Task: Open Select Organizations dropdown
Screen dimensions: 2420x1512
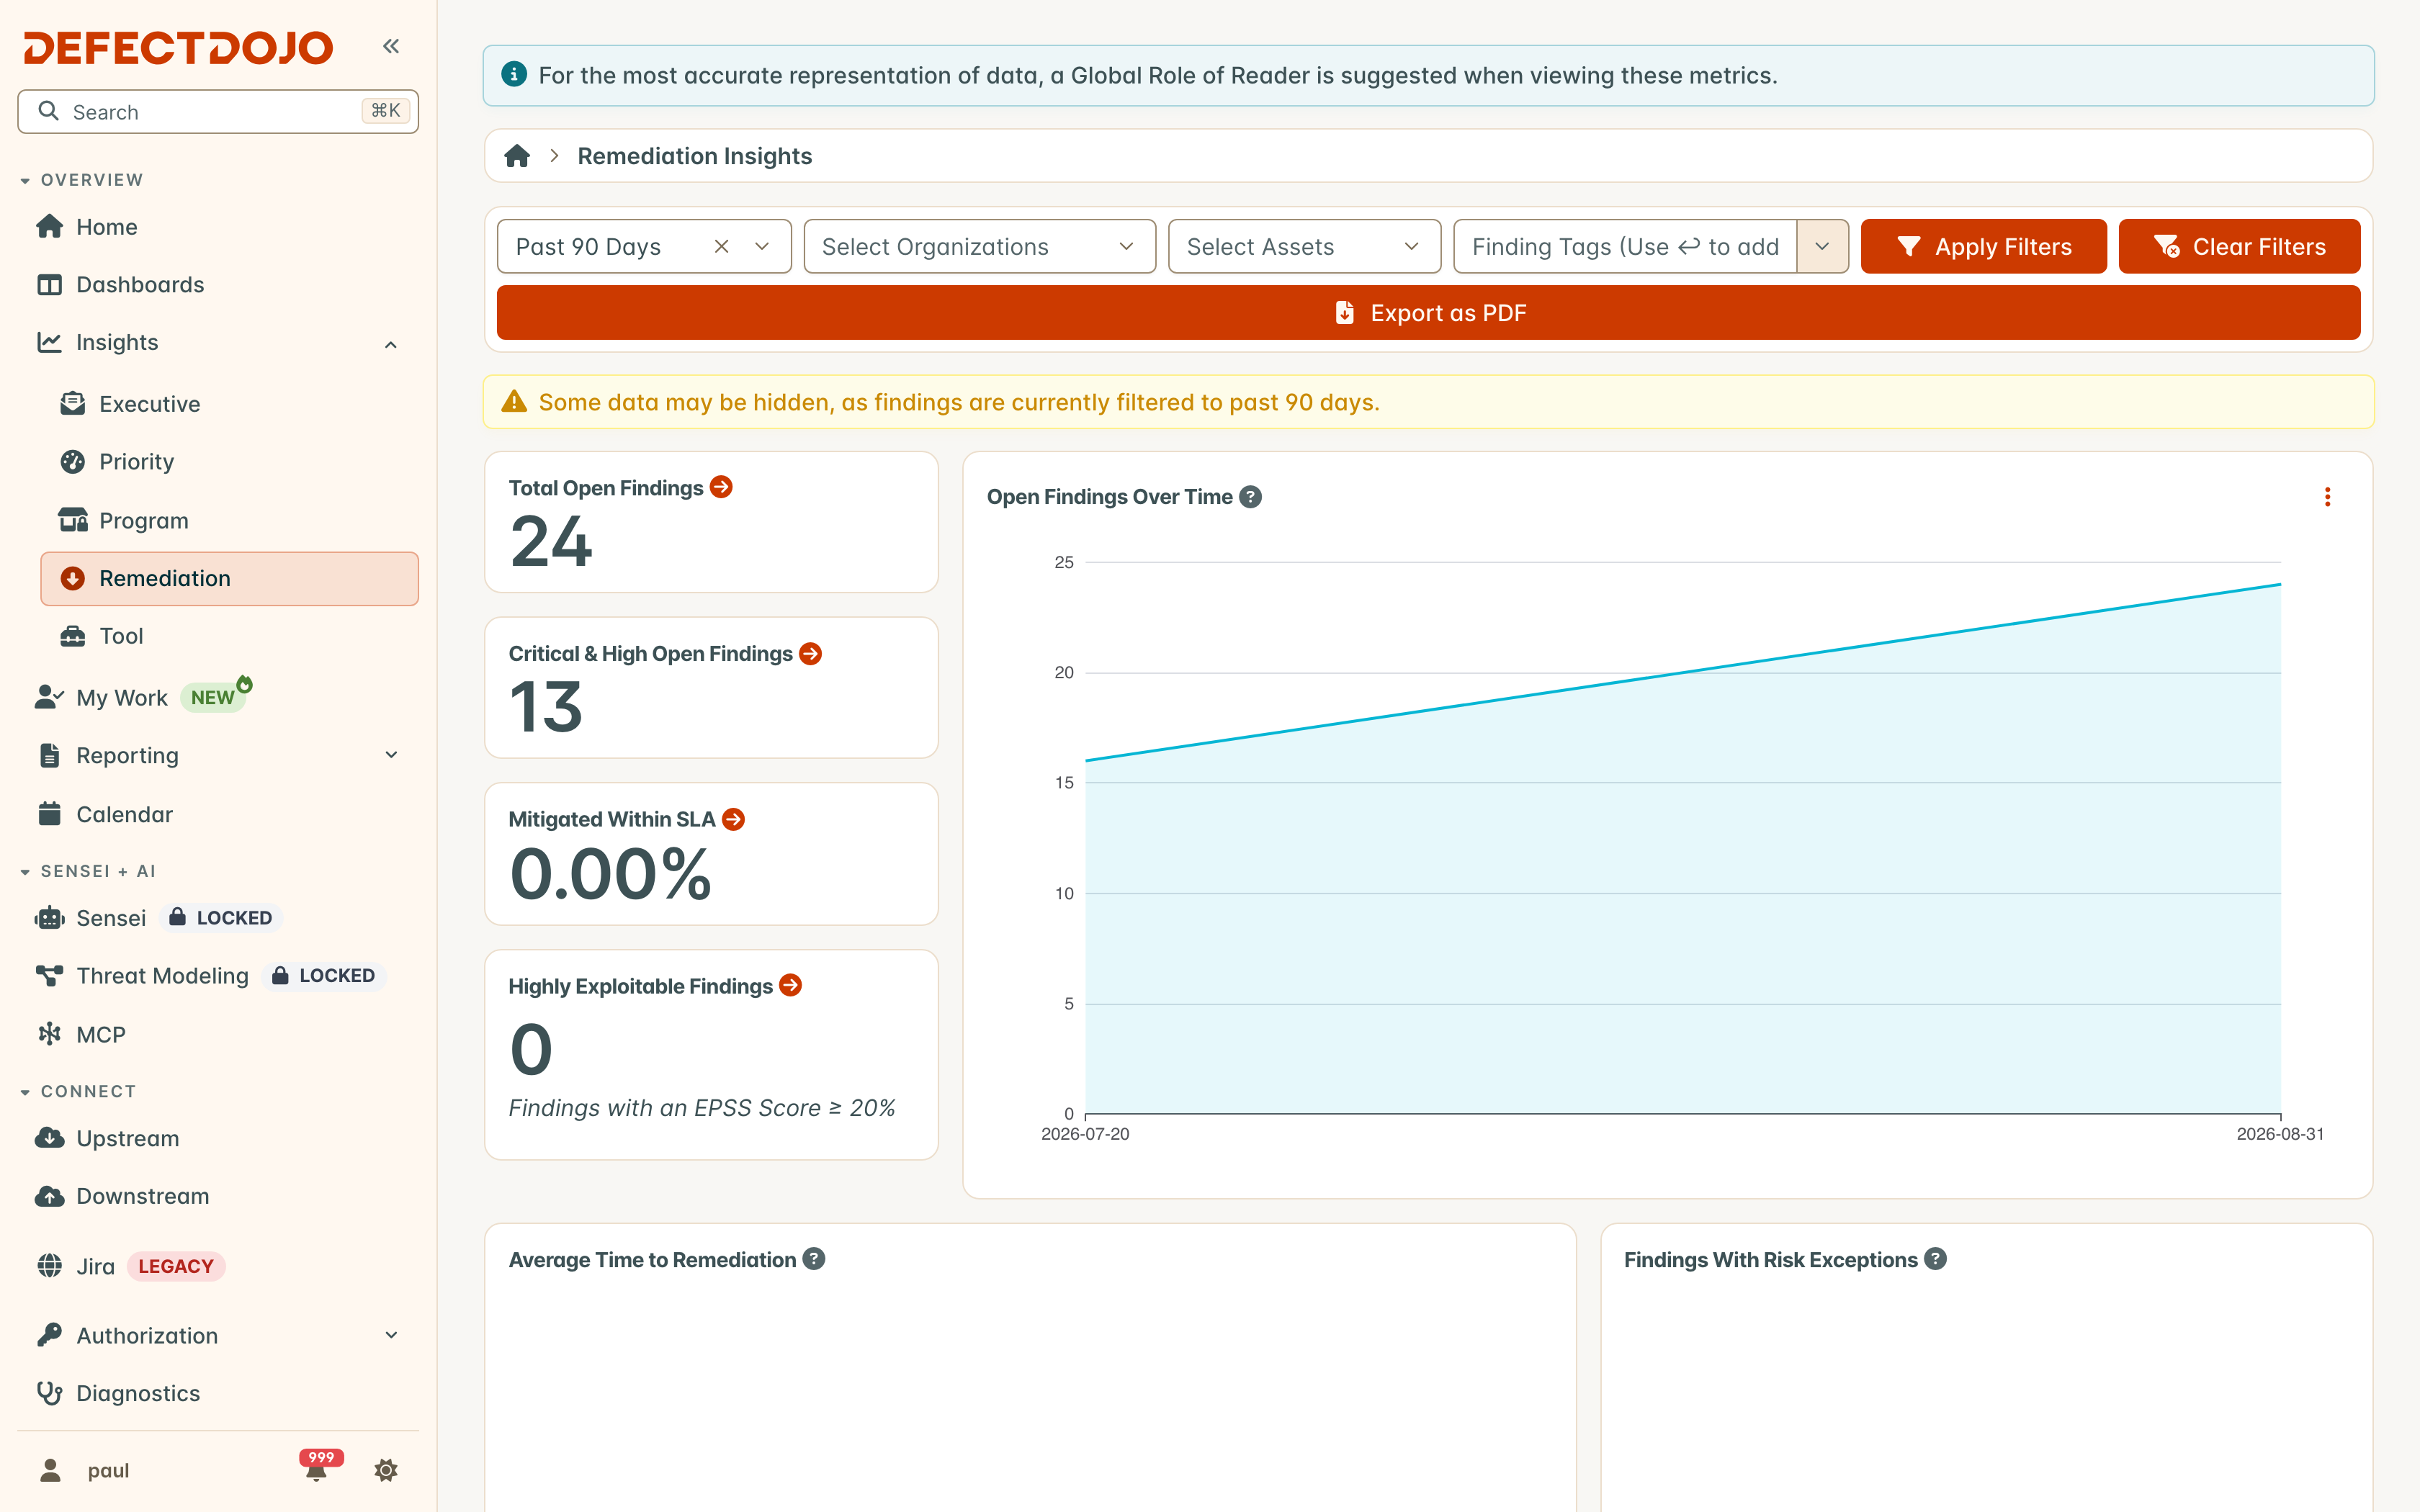Action: pyautogui.click(x=979, y=246)
